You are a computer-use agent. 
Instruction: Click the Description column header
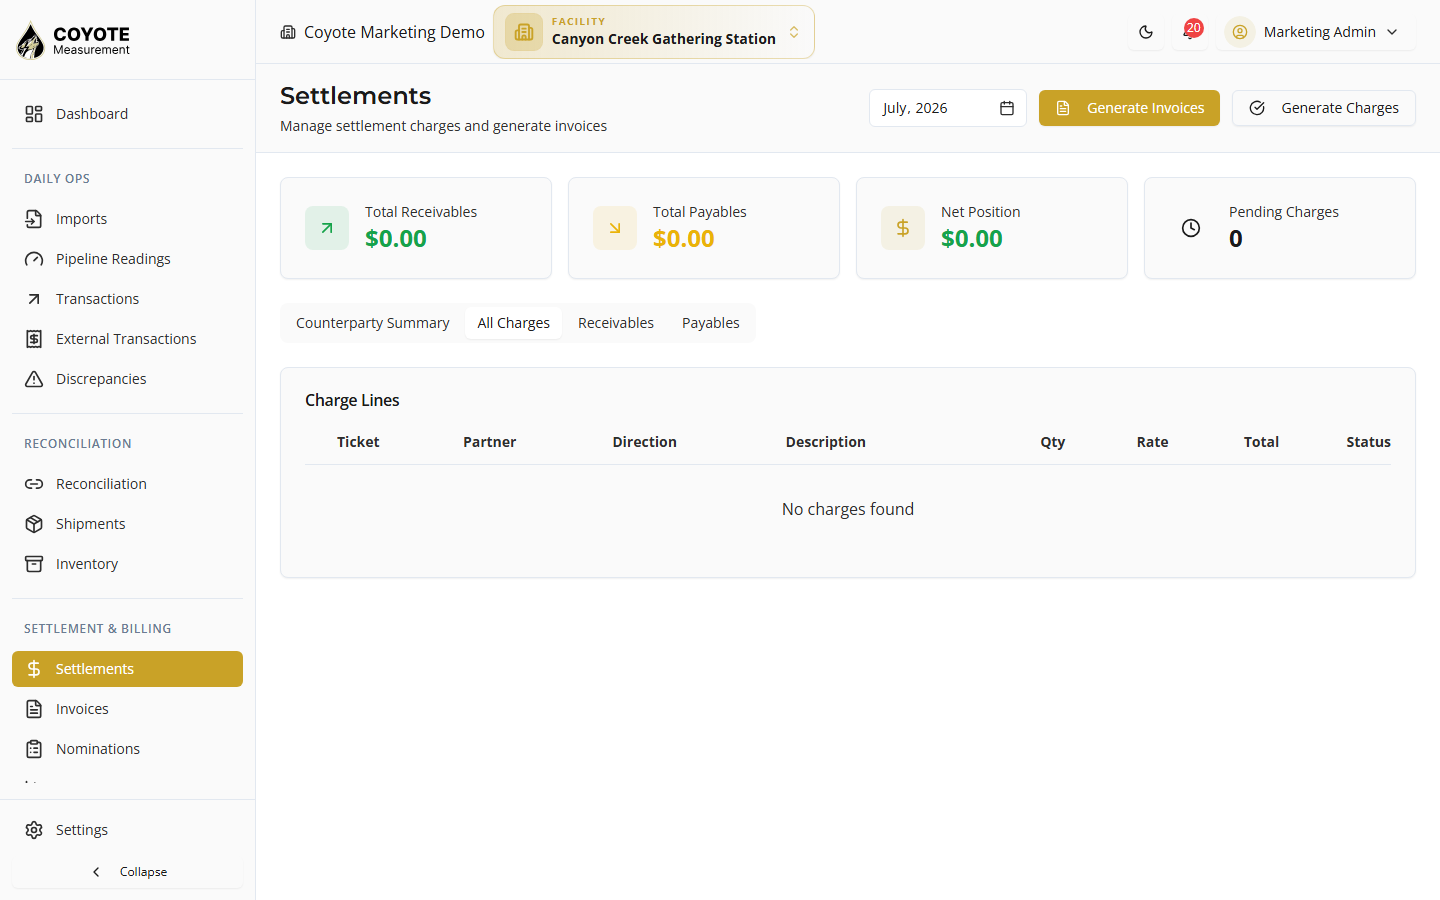coord(826,442)
